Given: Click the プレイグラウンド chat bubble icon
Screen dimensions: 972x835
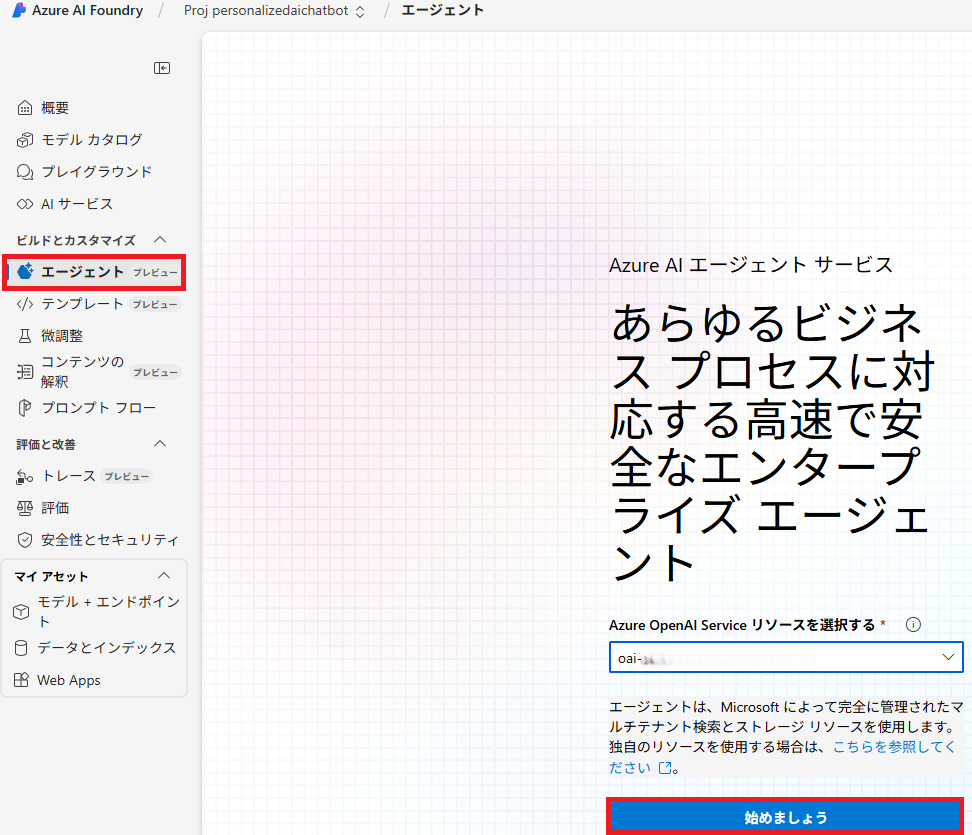Looking at the screenshot, I should click(25, 172).
